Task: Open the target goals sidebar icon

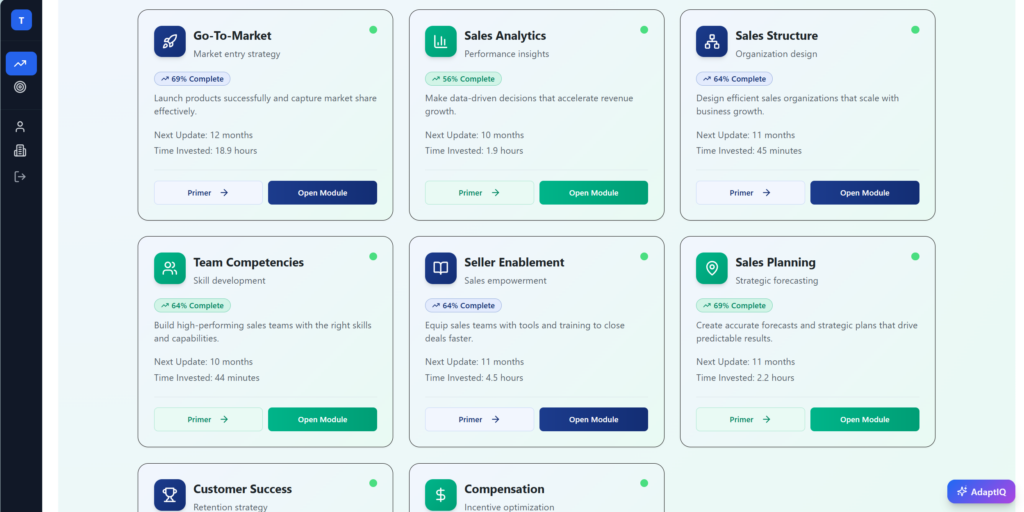Action: pos(20,87)
